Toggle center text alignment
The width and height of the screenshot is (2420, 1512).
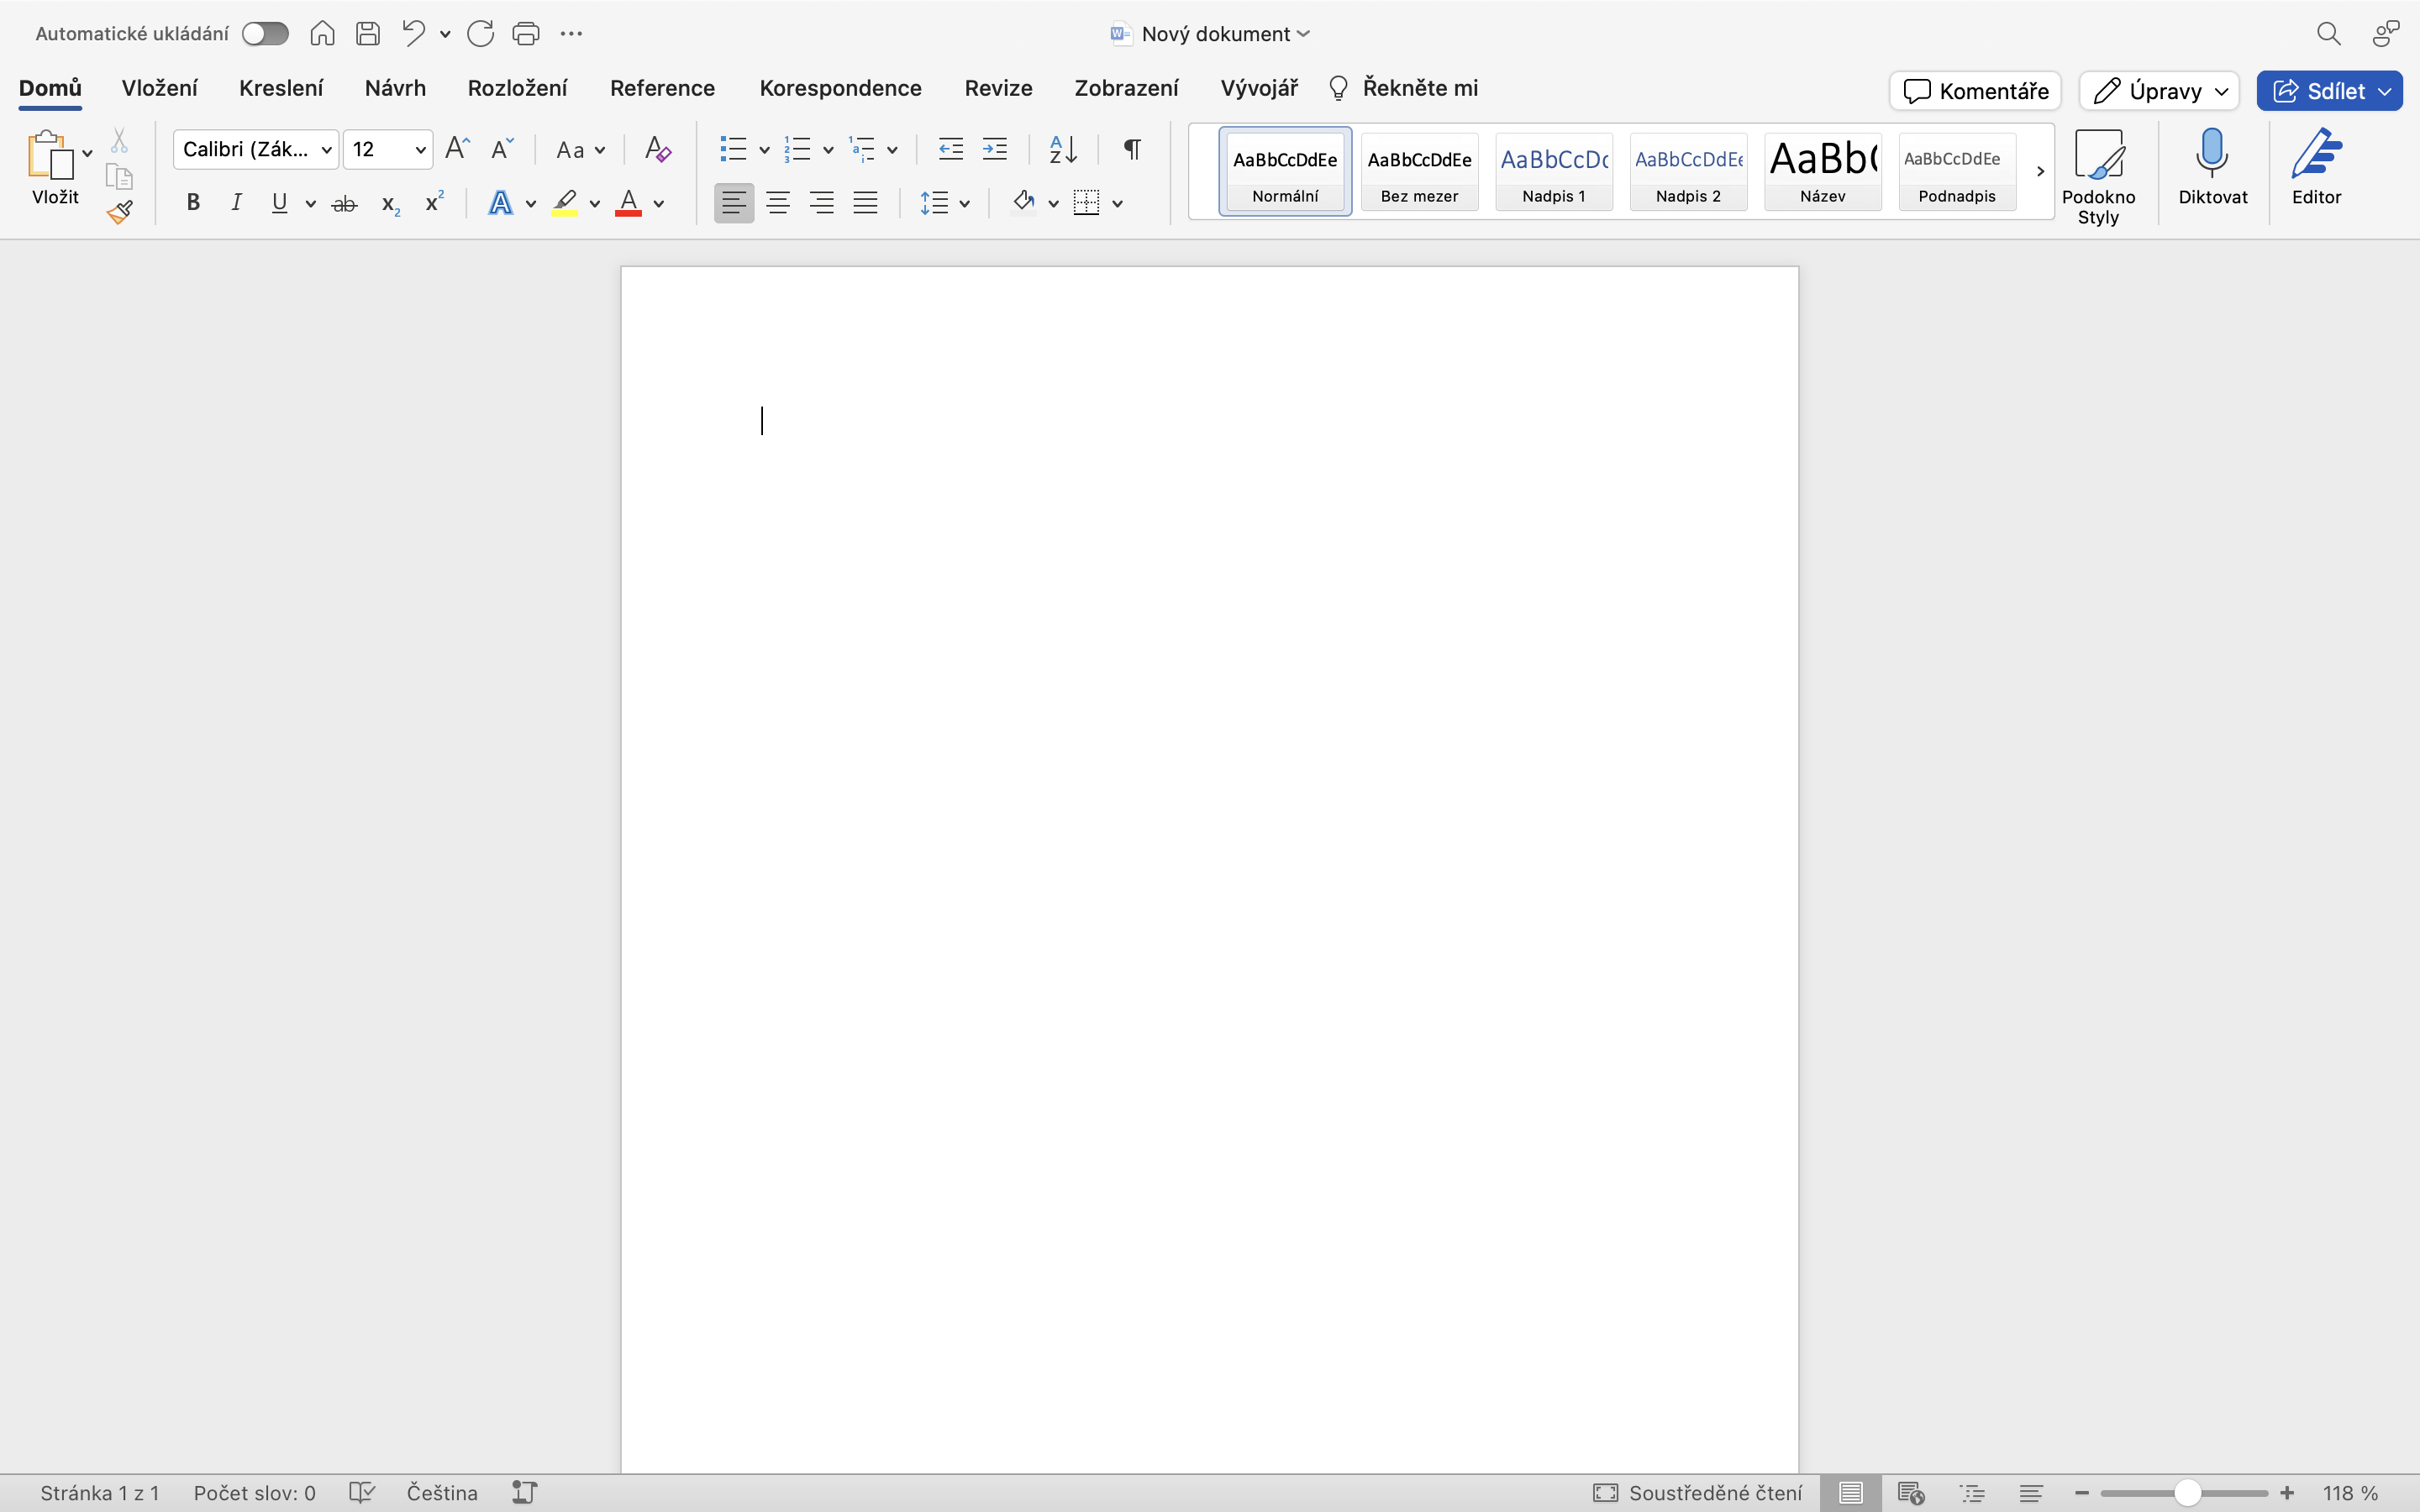(x=778, y=202)
